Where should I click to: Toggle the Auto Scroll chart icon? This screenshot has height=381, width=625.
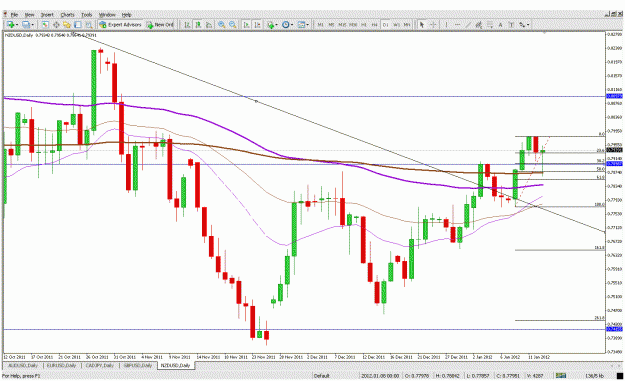pos(246,25)
